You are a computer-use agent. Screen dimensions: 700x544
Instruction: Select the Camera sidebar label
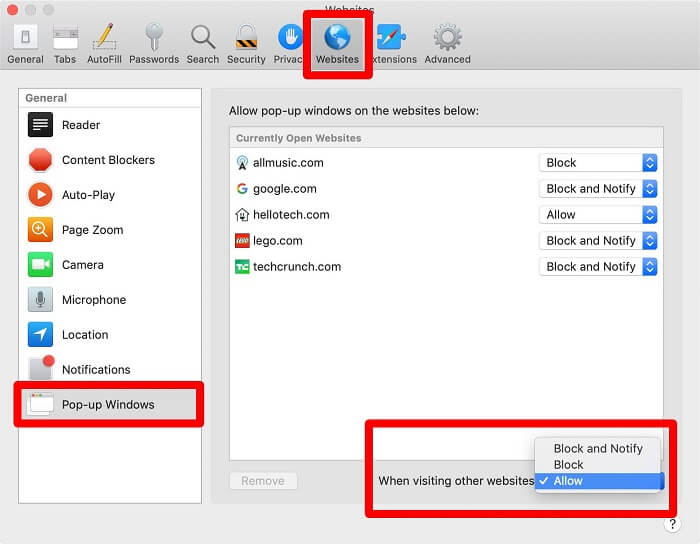tap(83, 265)
